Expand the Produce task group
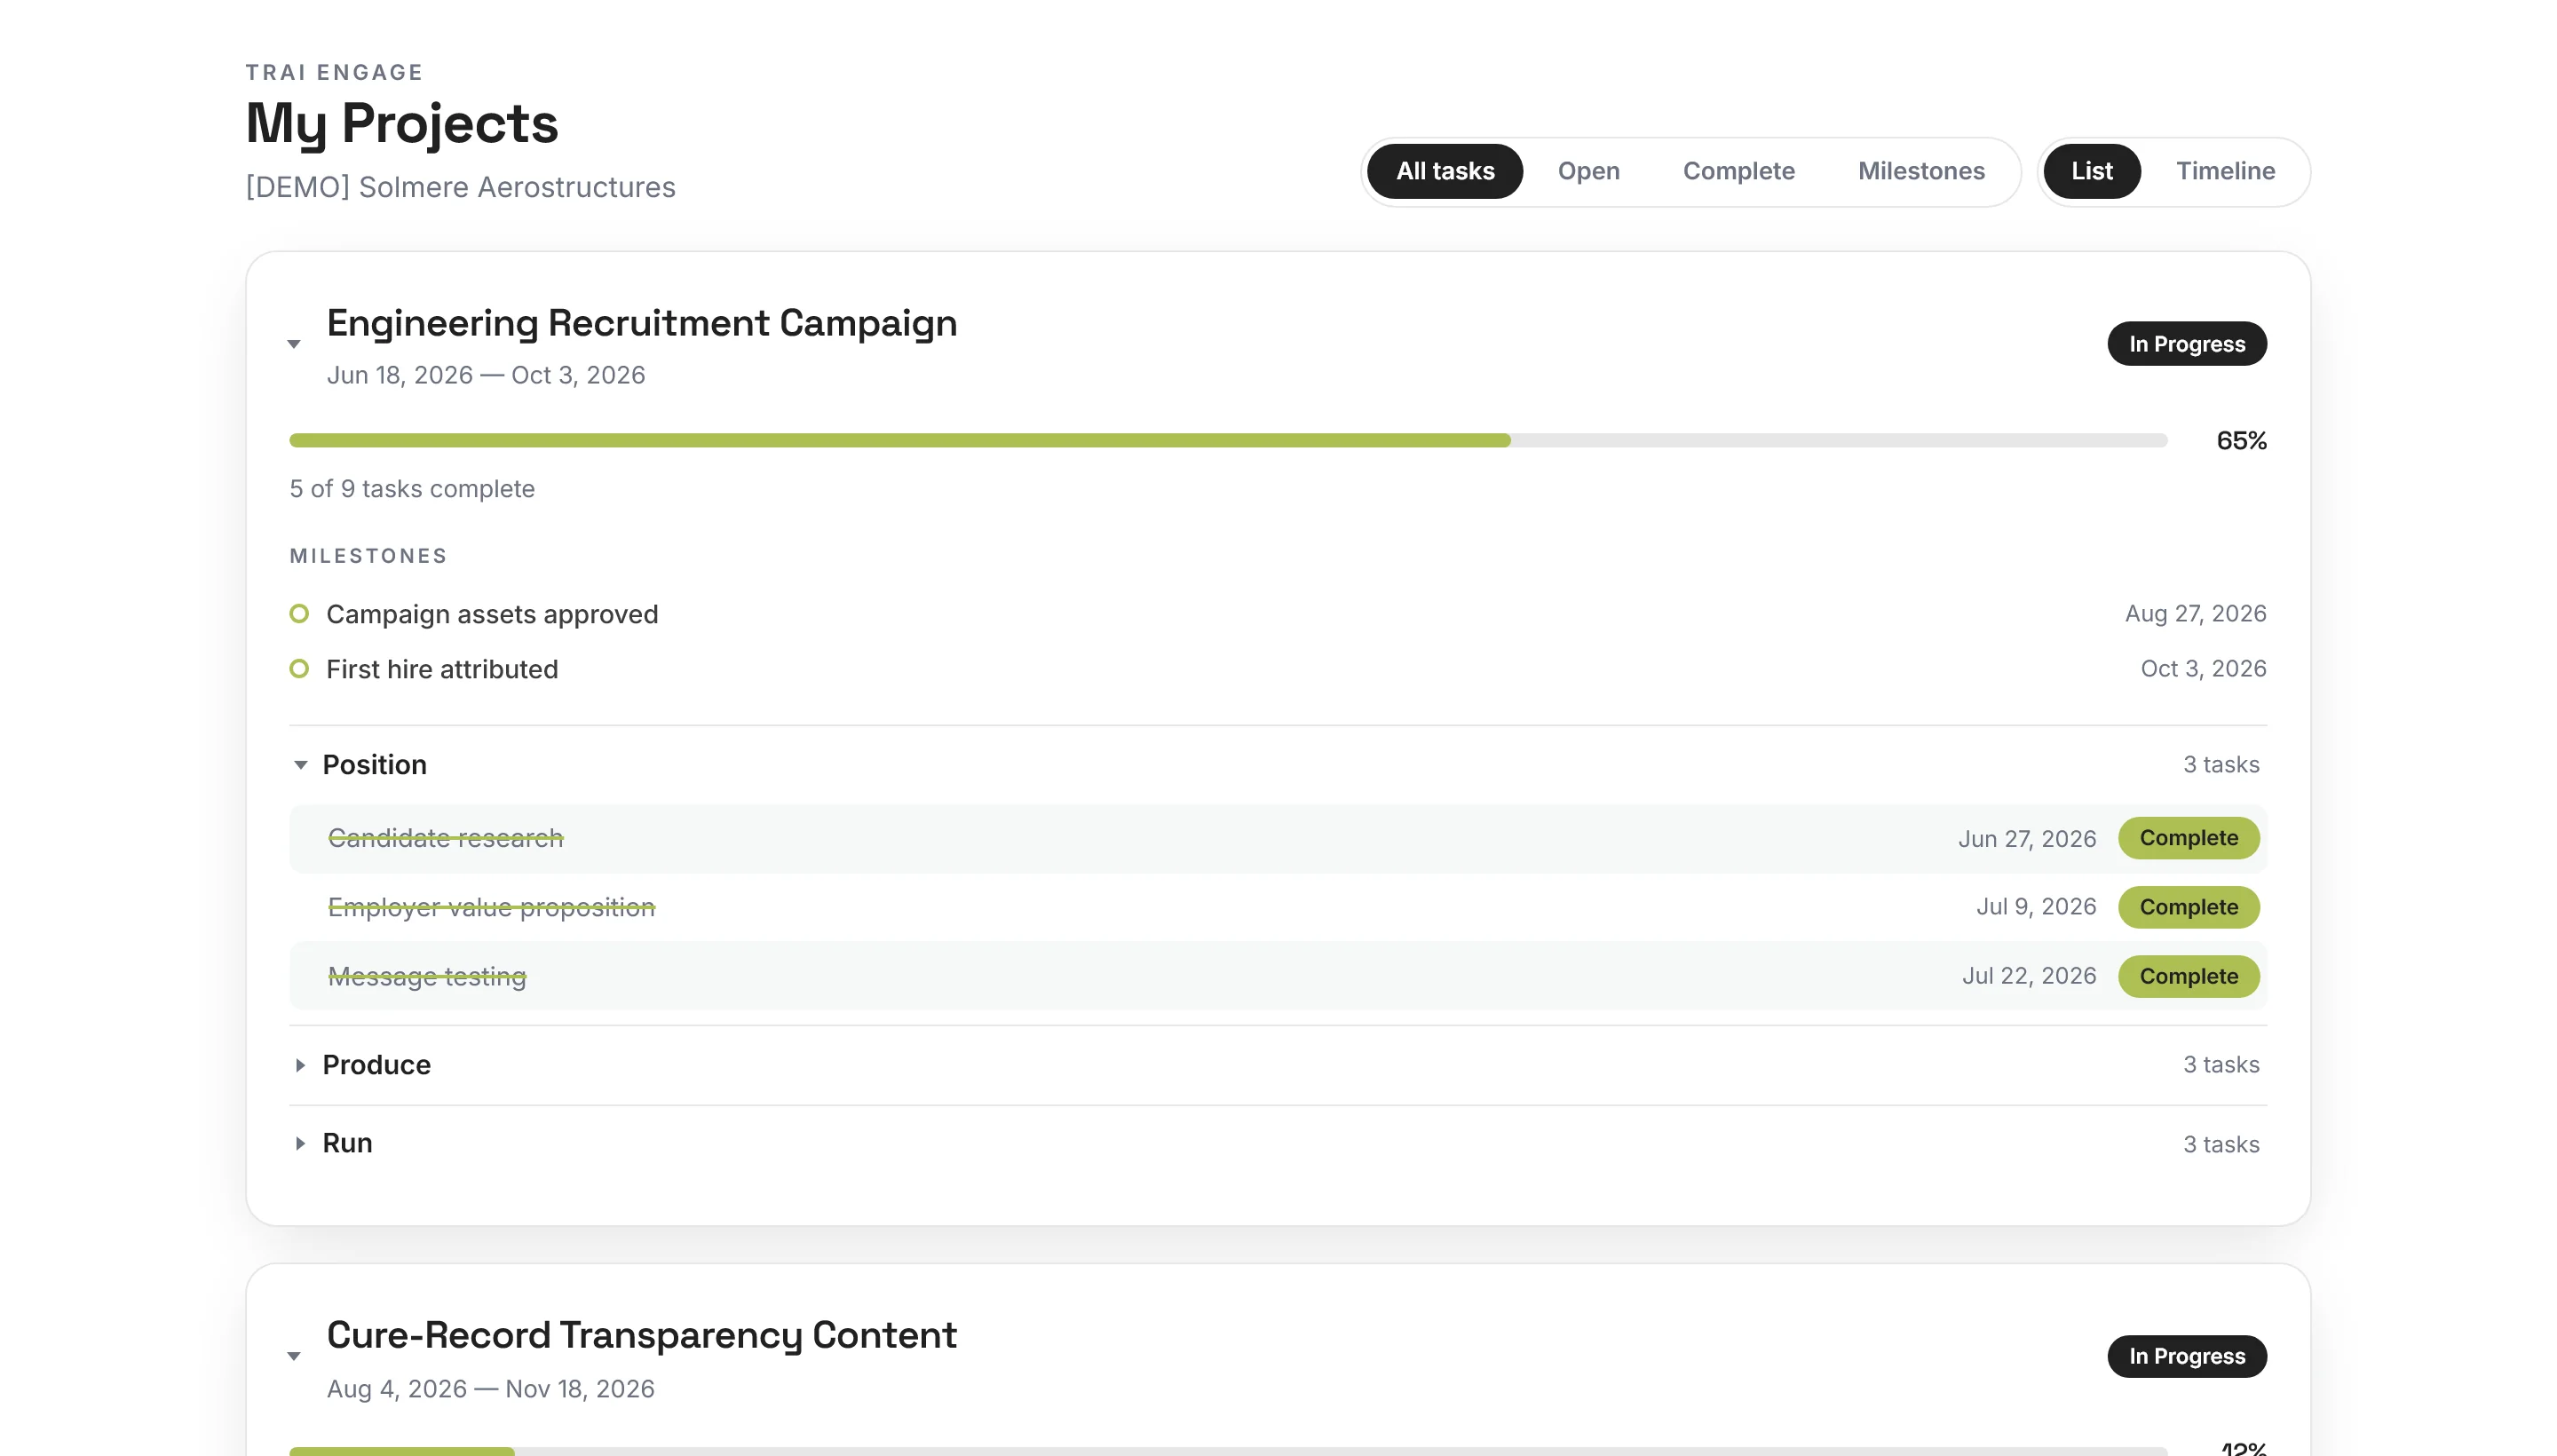Screen dimensions: 2557x1456 coord(300,1065)
